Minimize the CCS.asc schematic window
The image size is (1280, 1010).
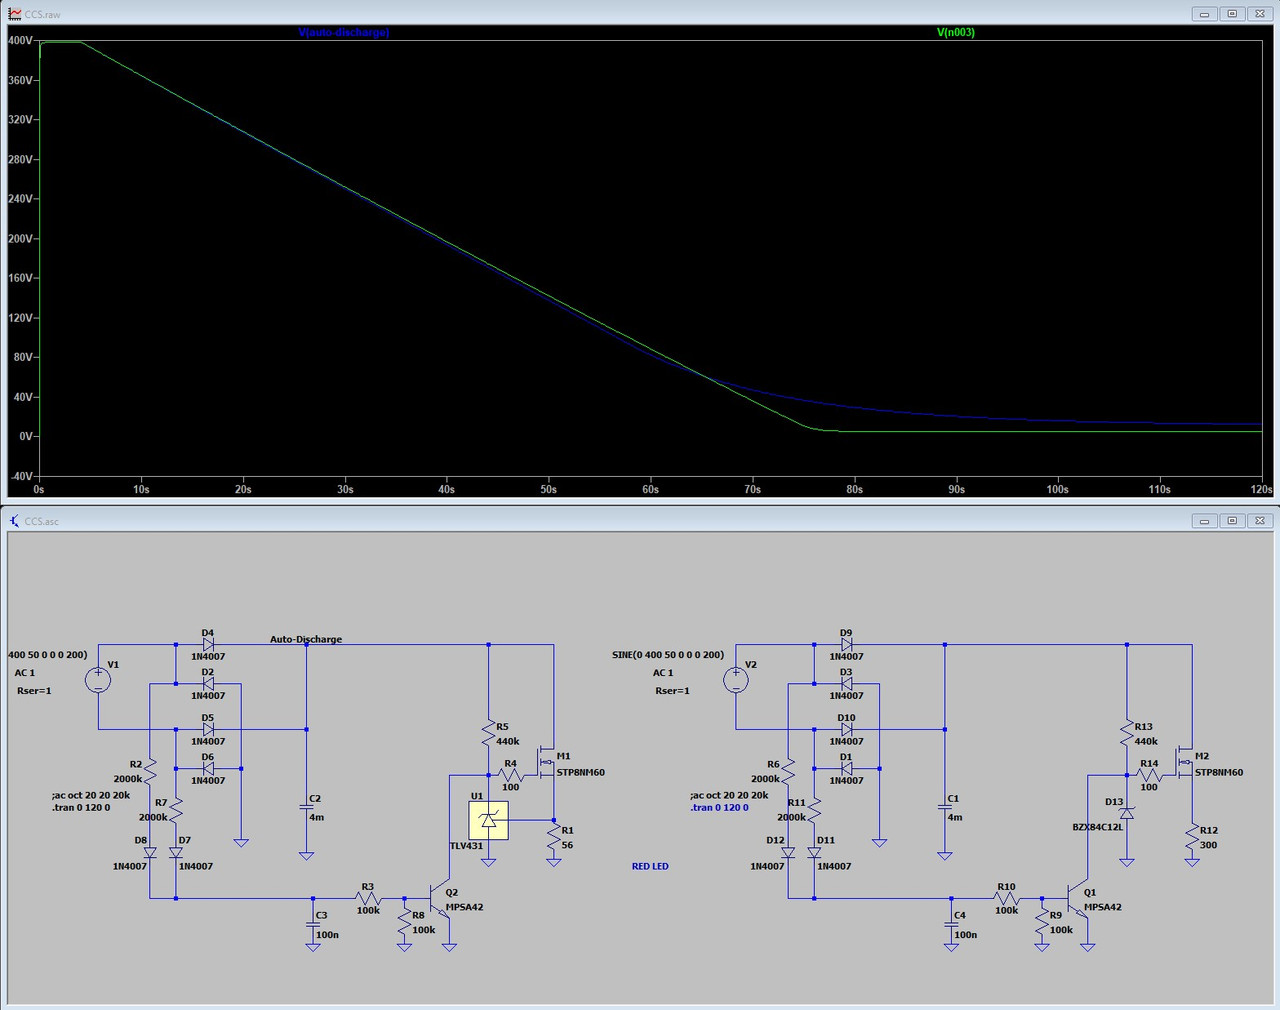click(1205, 521)
